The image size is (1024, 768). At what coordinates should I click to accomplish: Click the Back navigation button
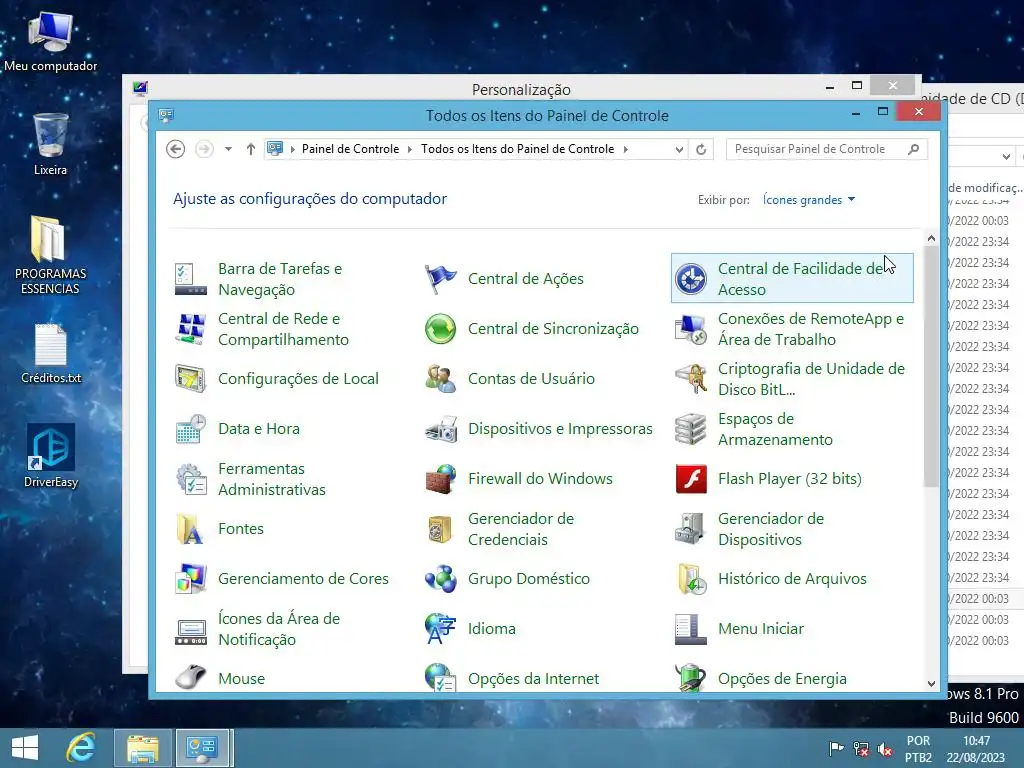(x=175, y=150)
